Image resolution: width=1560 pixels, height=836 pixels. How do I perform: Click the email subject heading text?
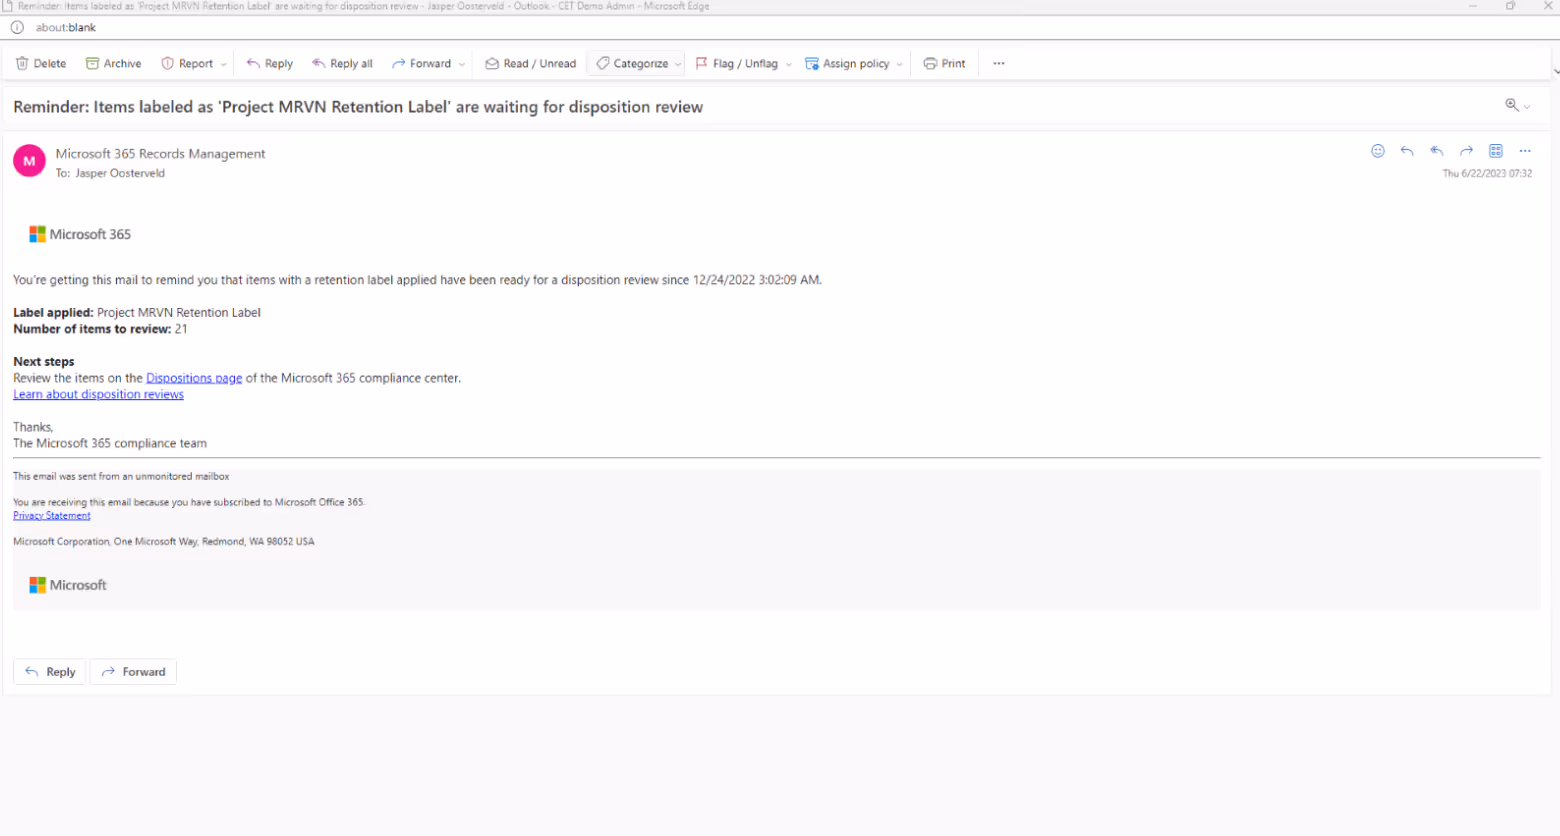pos(358,107)
